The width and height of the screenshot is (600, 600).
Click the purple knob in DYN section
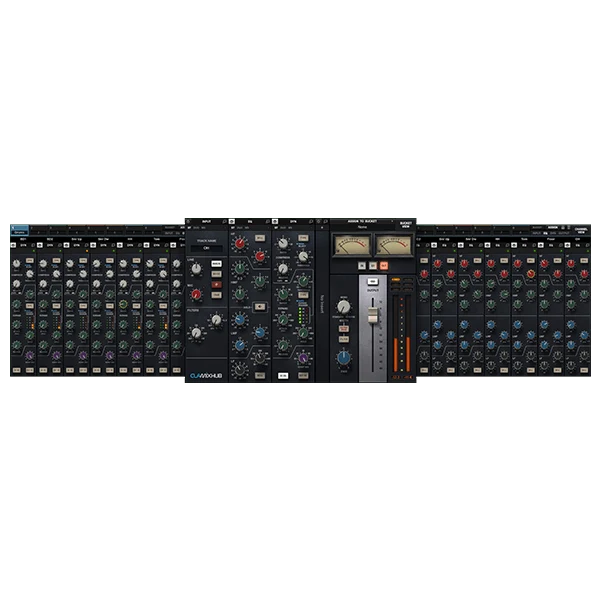coord(303,358)
